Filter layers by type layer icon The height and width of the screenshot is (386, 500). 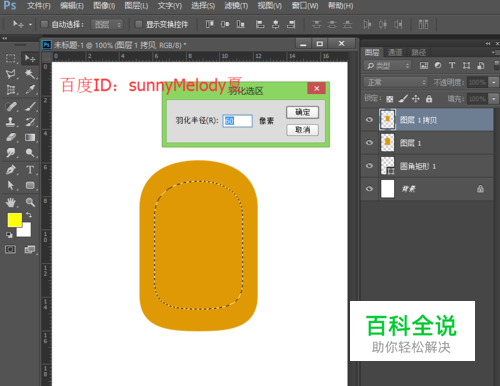452,66
